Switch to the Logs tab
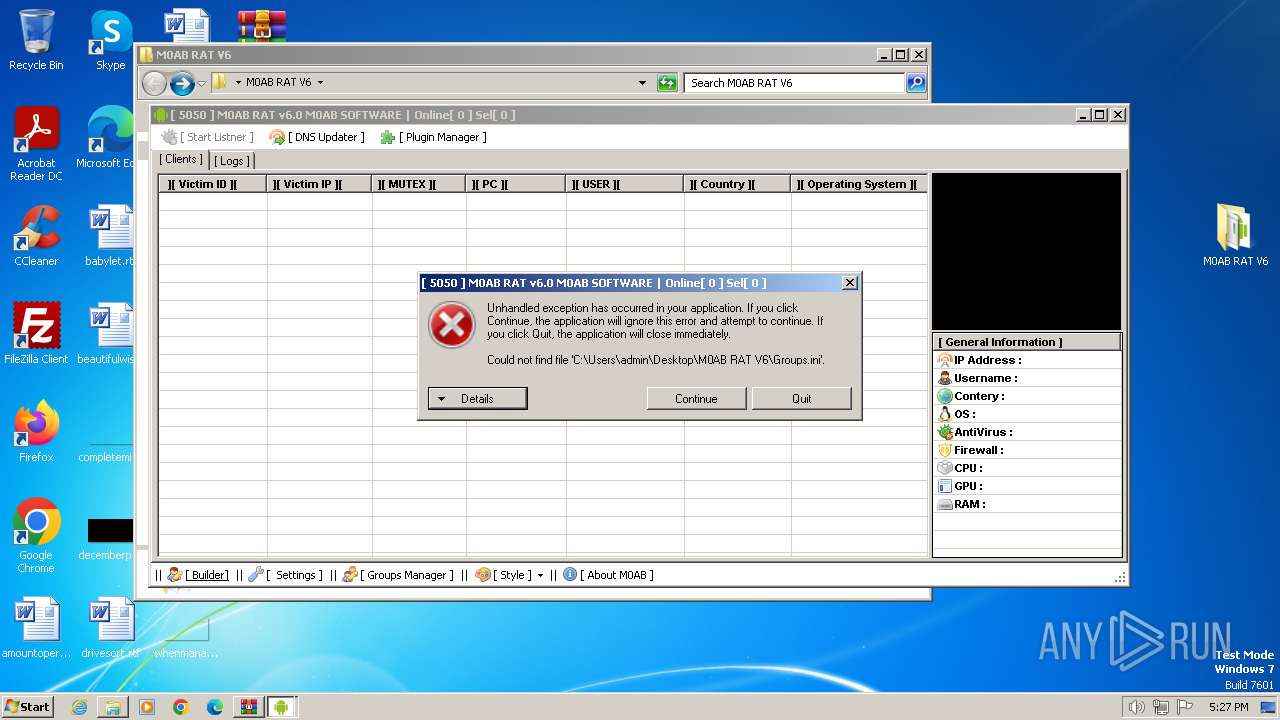Viewport: 1280px width, 720px height. coord(232,160)
